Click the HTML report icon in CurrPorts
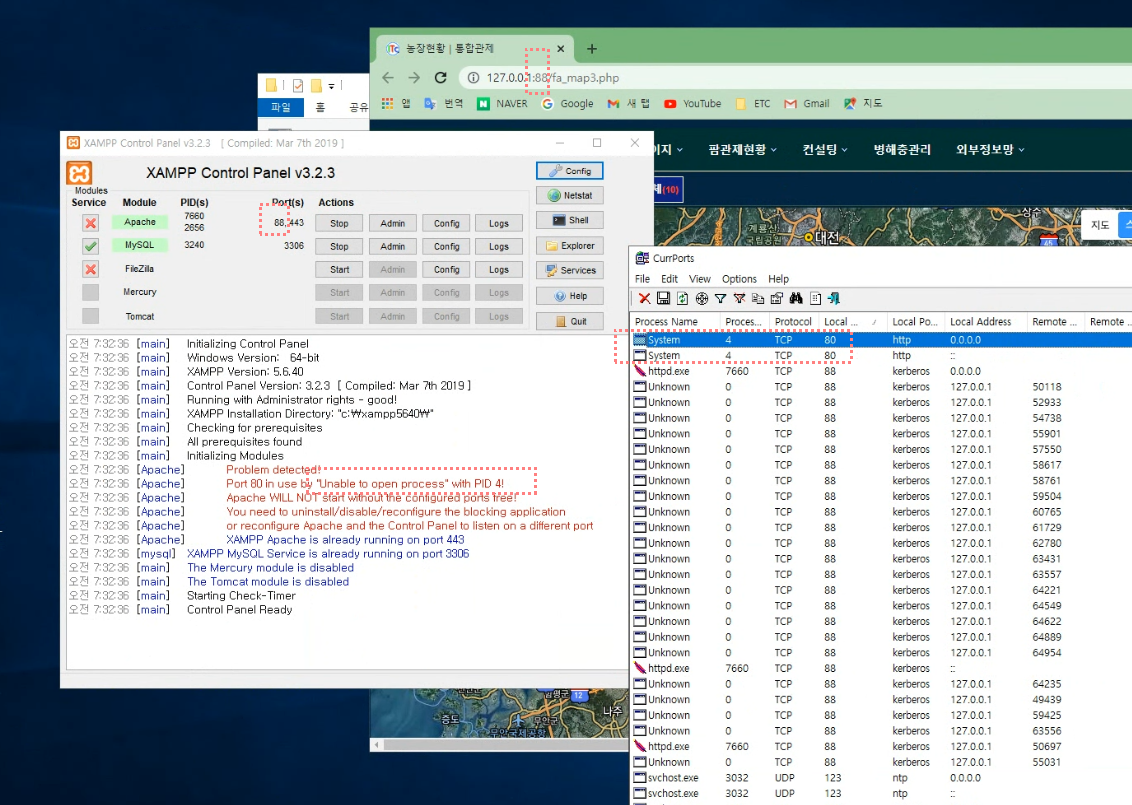The image size is (1132, 805). [x=816, y=298]
